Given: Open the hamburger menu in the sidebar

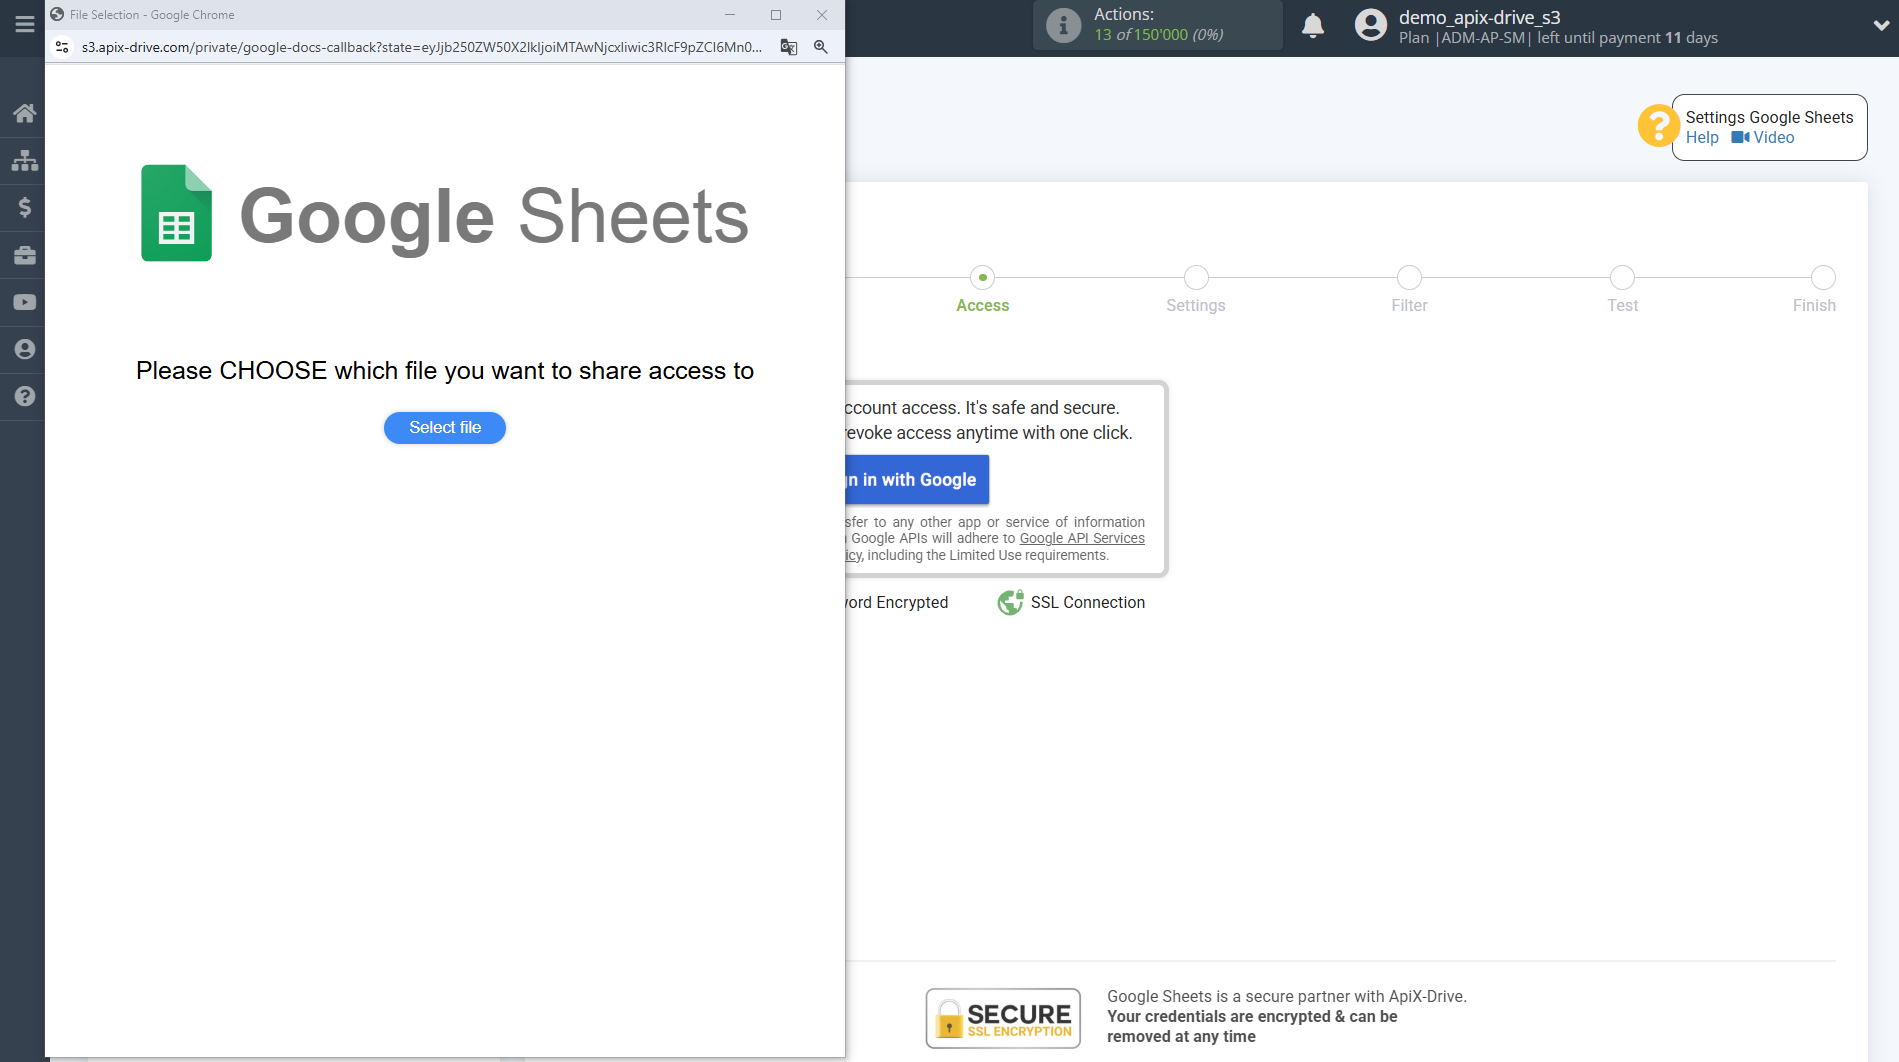Looking at the screenshot, I should tap(24, 23).
